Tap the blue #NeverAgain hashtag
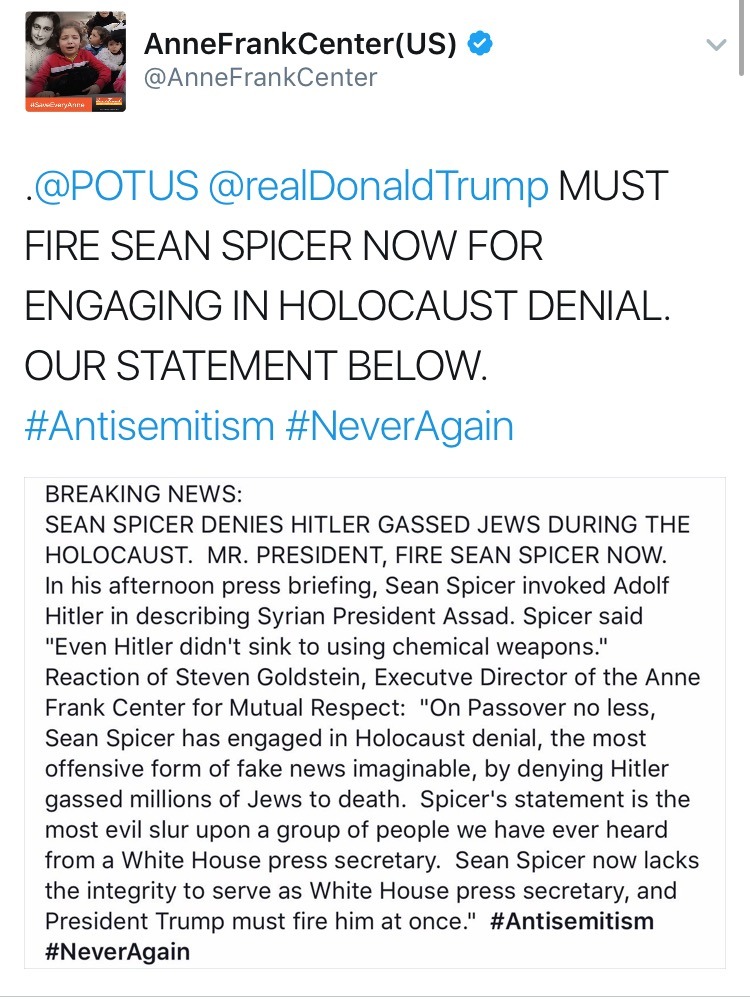 click(400, 426)
